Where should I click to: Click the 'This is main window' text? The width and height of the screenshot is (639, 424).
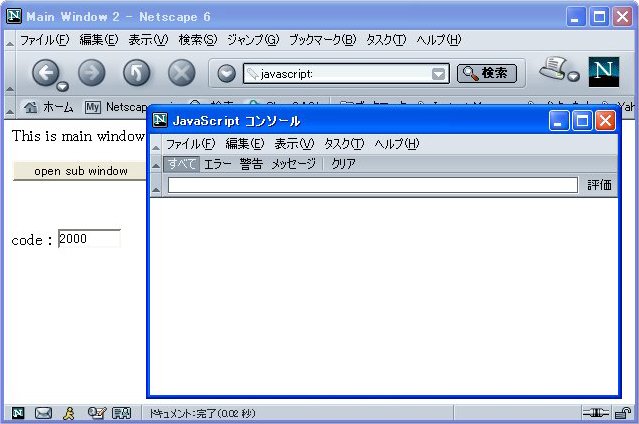[78, 136]
